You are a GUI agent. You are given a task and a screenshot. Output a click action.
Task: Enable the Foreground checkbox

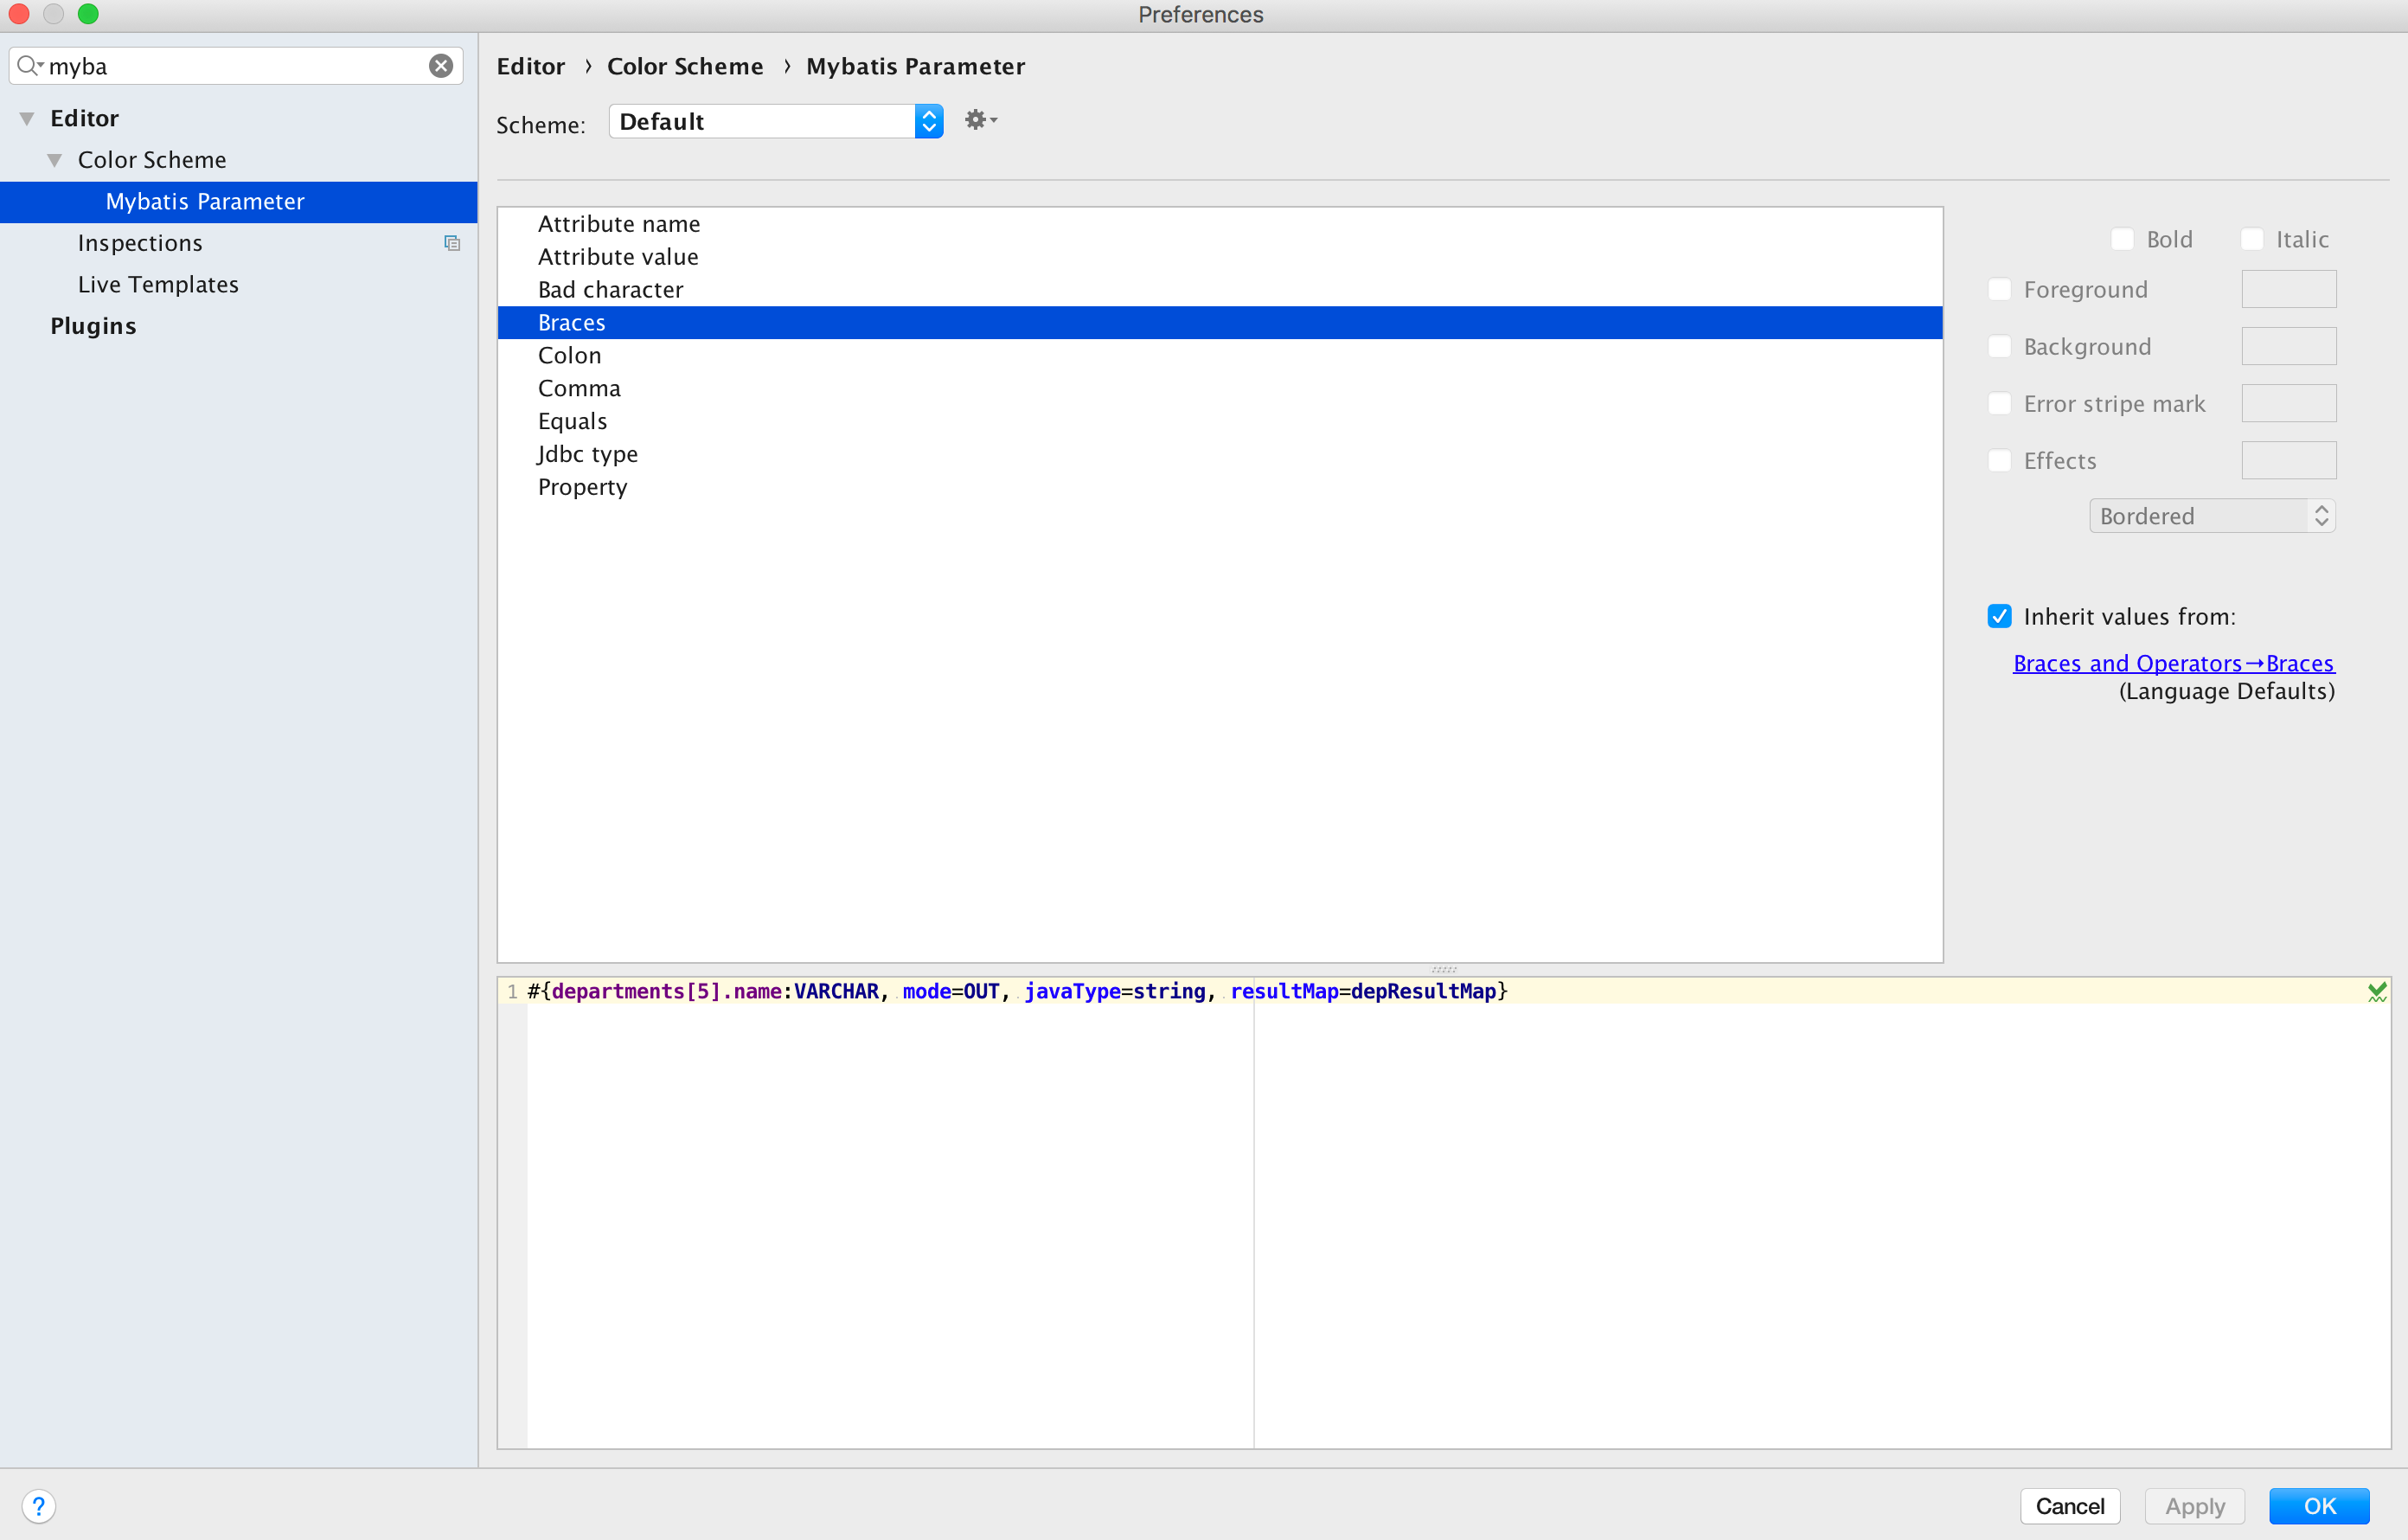pyautogui.click(x=1999, y=289)
